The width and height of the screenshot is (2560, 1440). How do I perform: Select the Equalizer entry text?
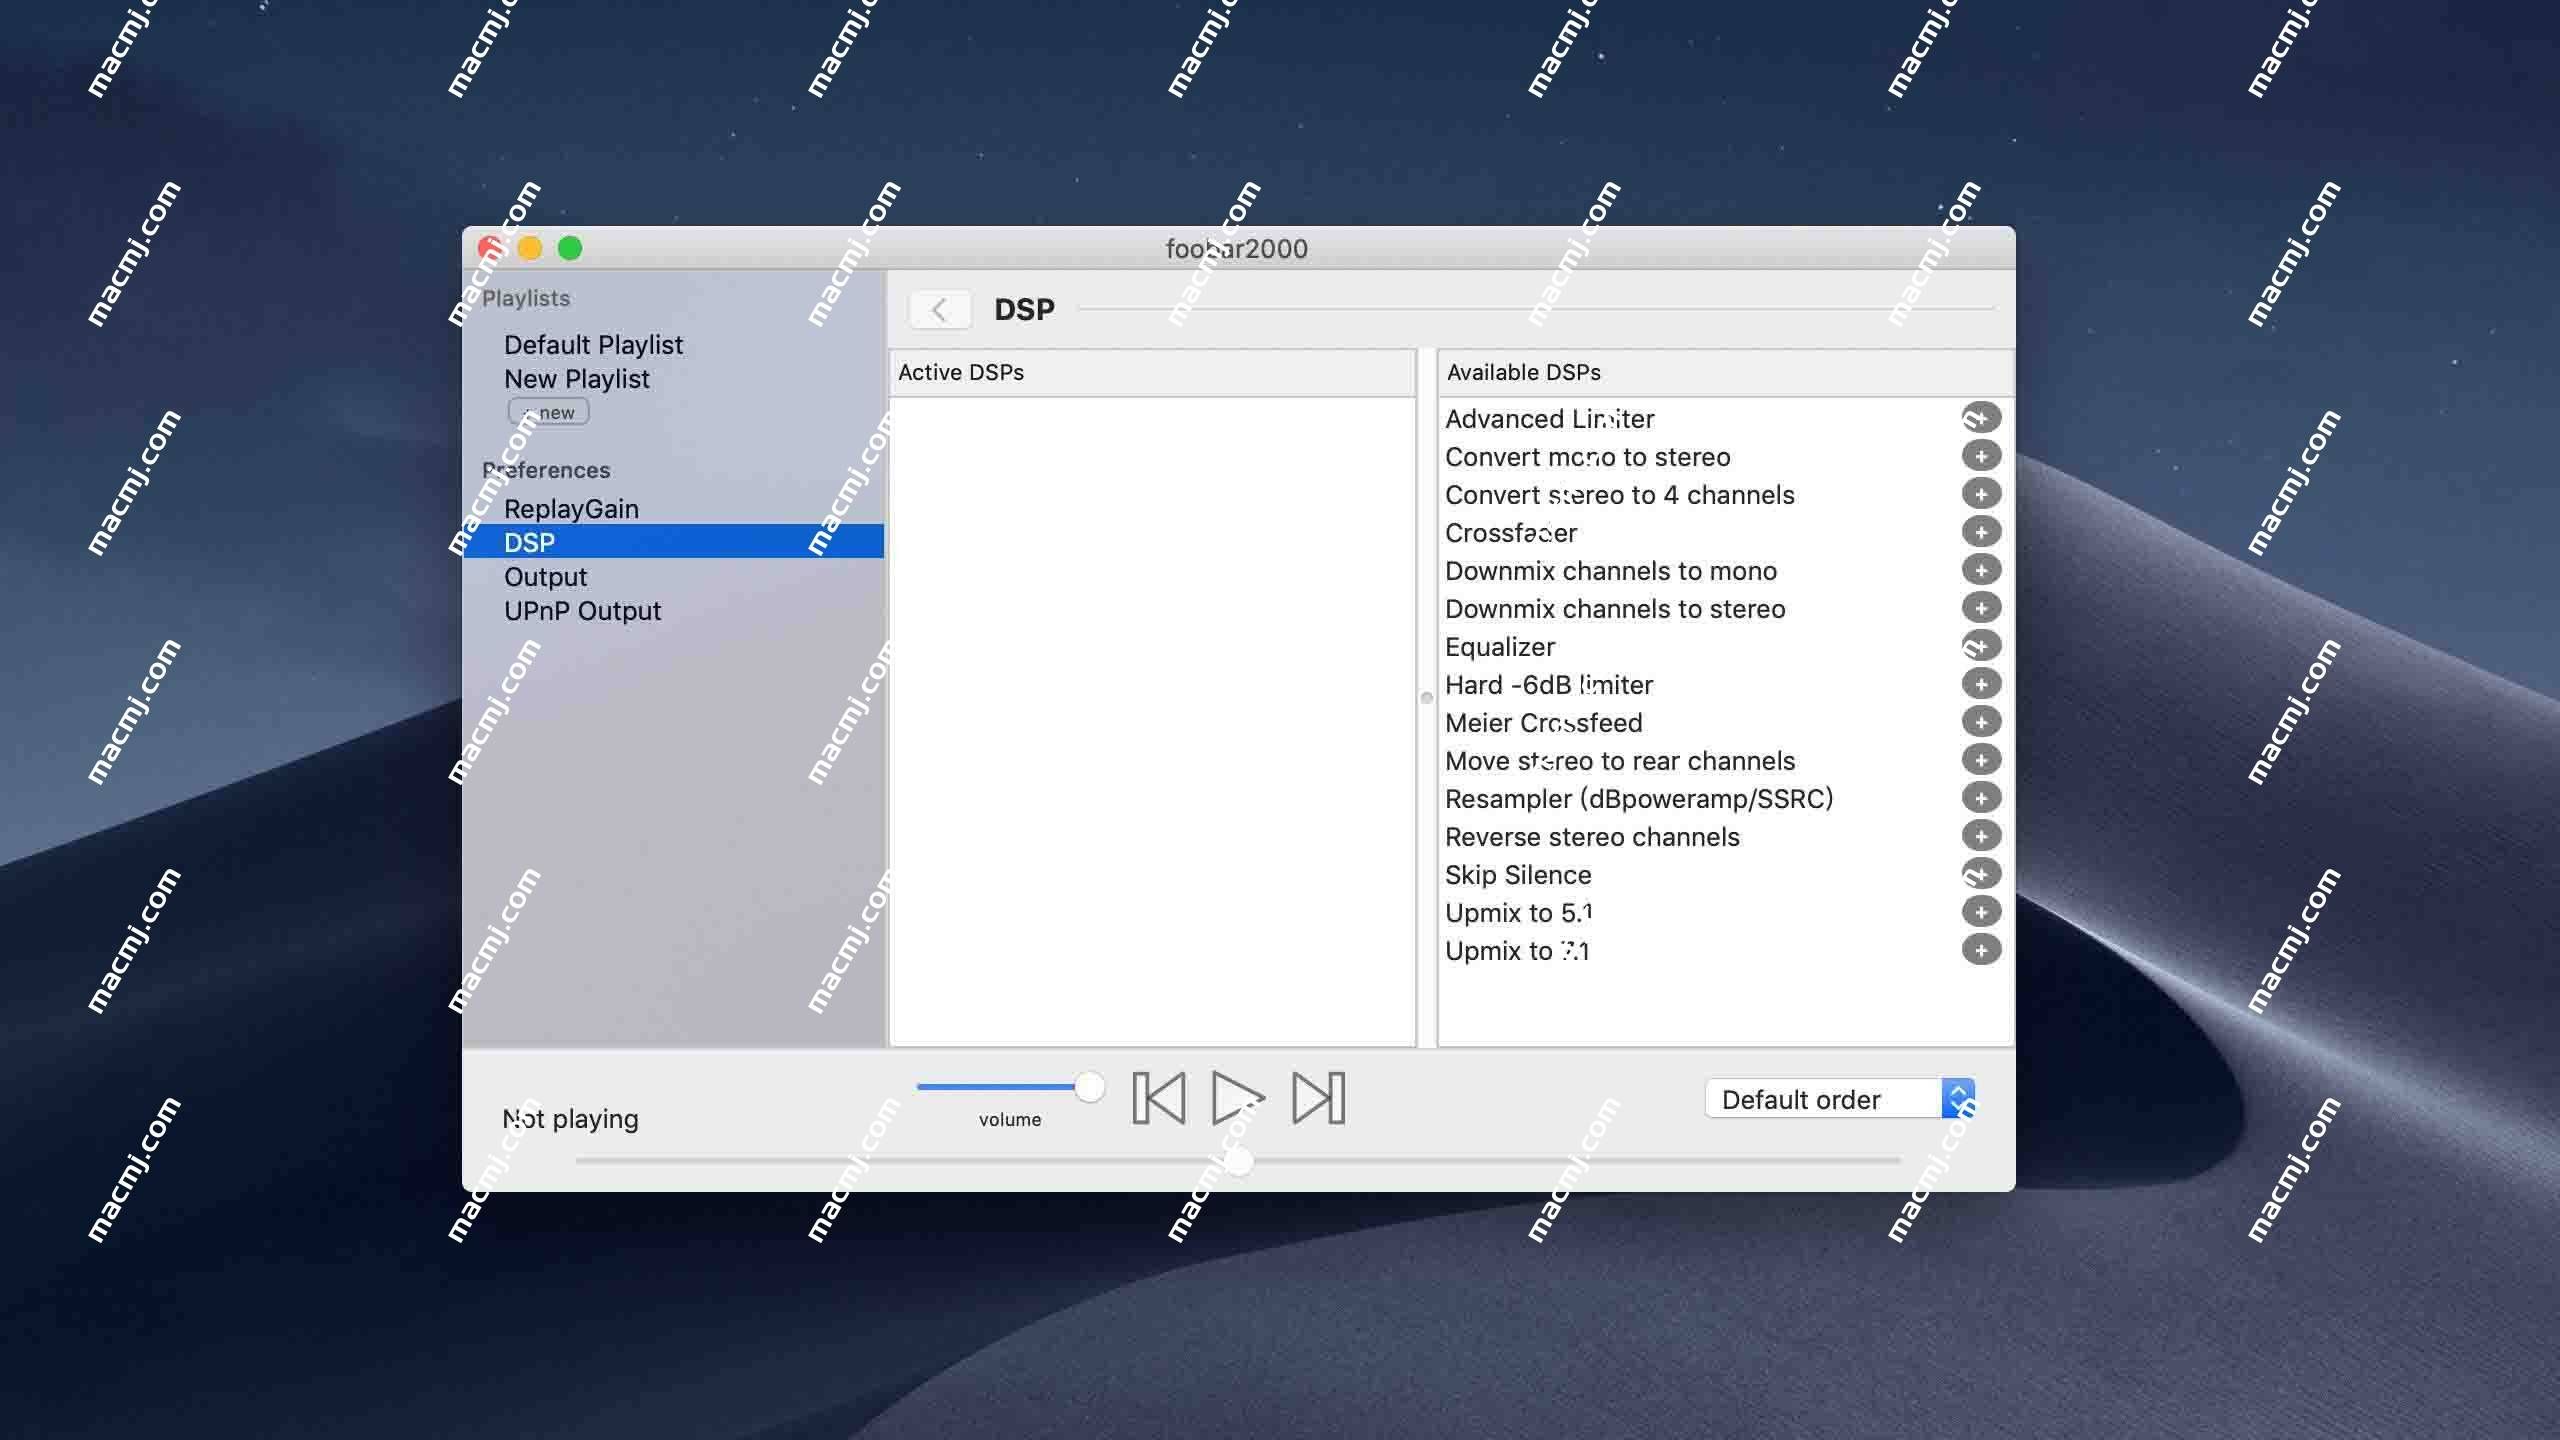(1500, 647)
